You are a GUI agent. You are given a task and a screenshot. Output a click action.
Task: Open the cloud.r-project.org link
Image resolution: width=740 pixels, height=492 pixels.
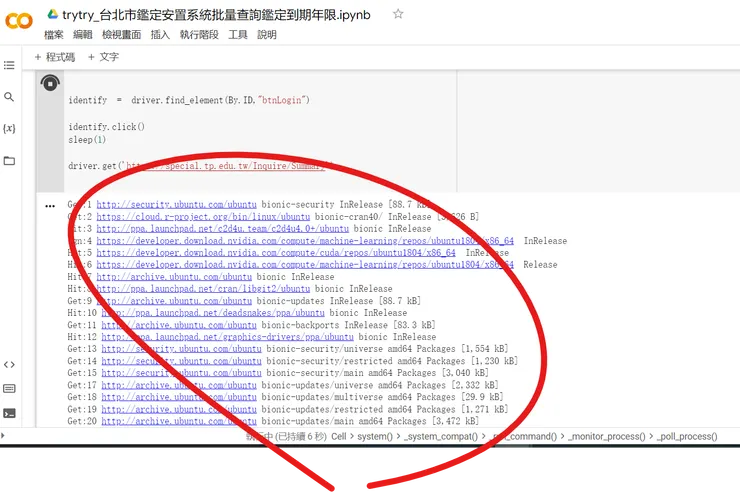(x=203, y=217)
